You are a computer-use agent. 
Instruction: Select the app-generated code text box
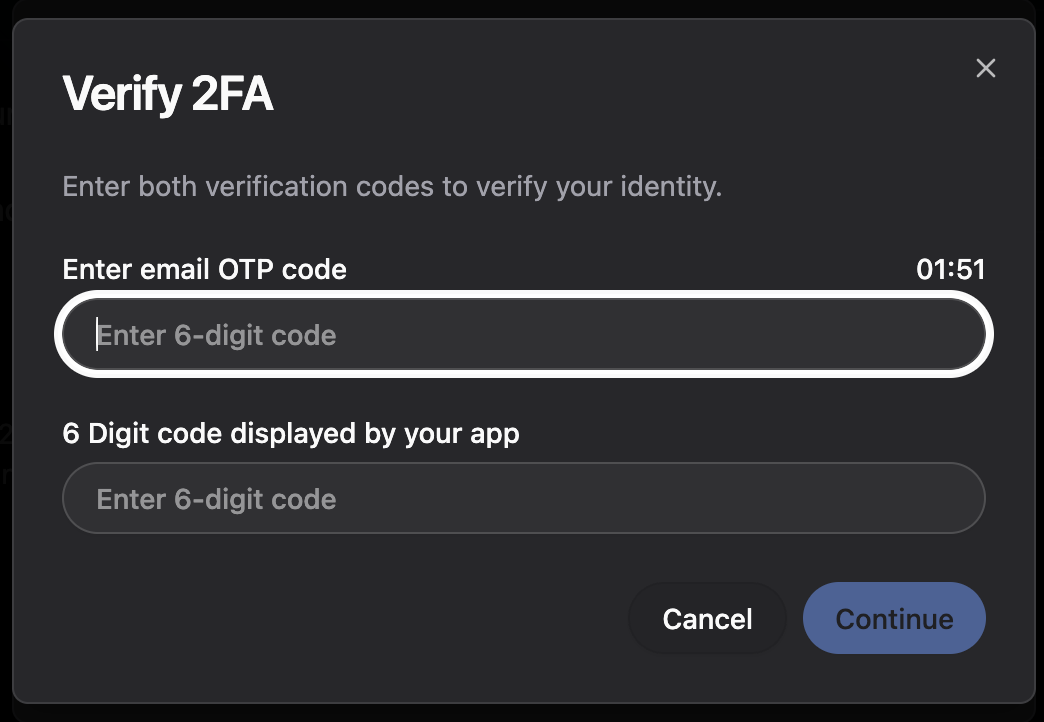523,498
